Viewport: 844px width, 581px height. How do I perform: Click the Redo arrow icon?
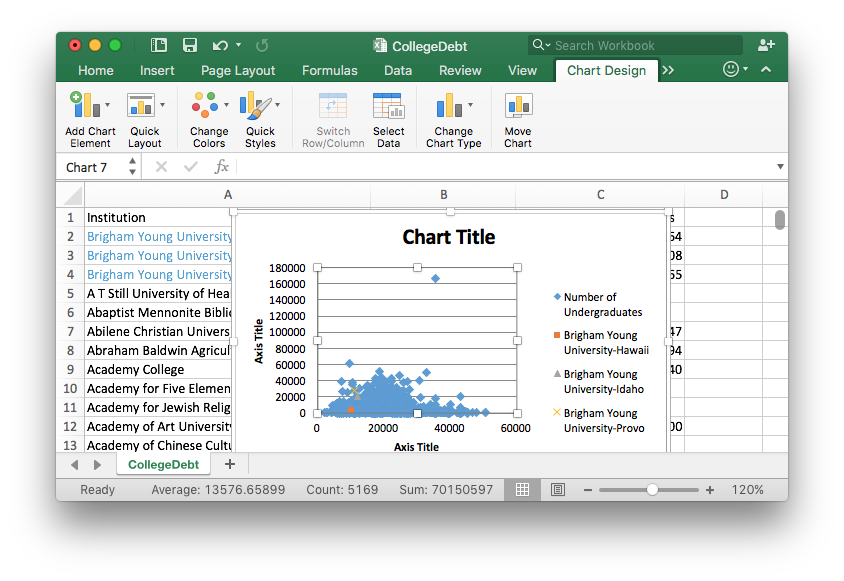[262, 46]
